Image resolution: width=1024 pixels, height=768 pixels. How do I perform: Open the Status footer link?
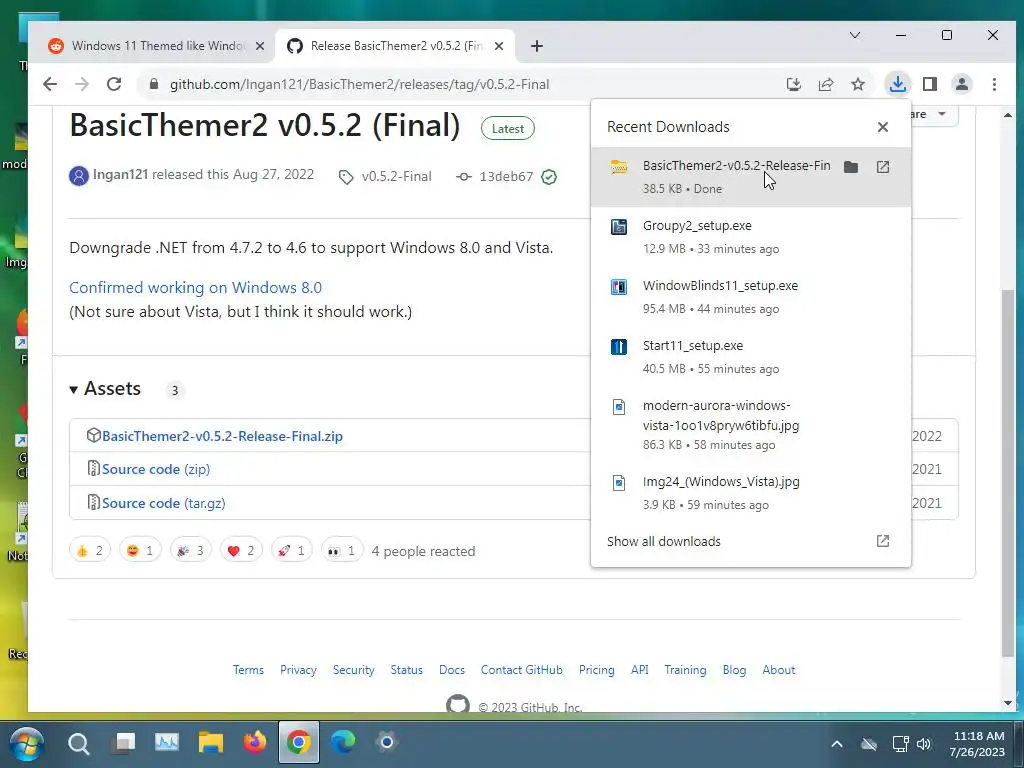406,670
